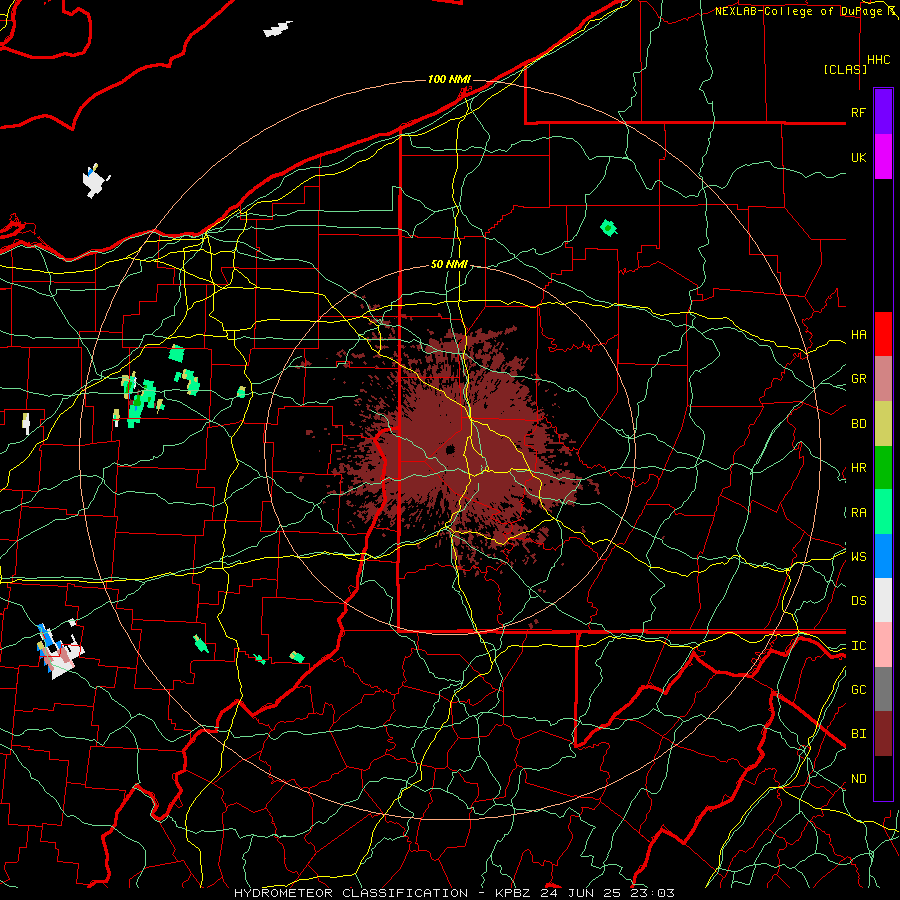This screenshot has height=900, width=900.
Task: Click the IC legend label
Action: click(x=858, y=646)
